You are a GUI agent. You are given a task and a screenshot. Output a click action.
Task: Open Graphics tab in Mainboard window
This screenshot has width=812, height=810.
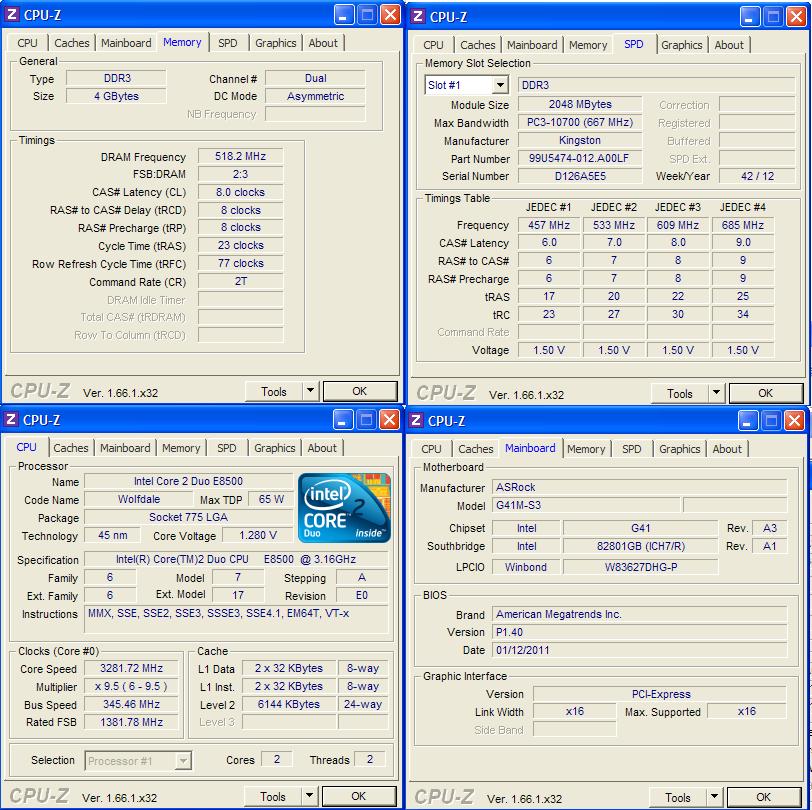point(679,449)
